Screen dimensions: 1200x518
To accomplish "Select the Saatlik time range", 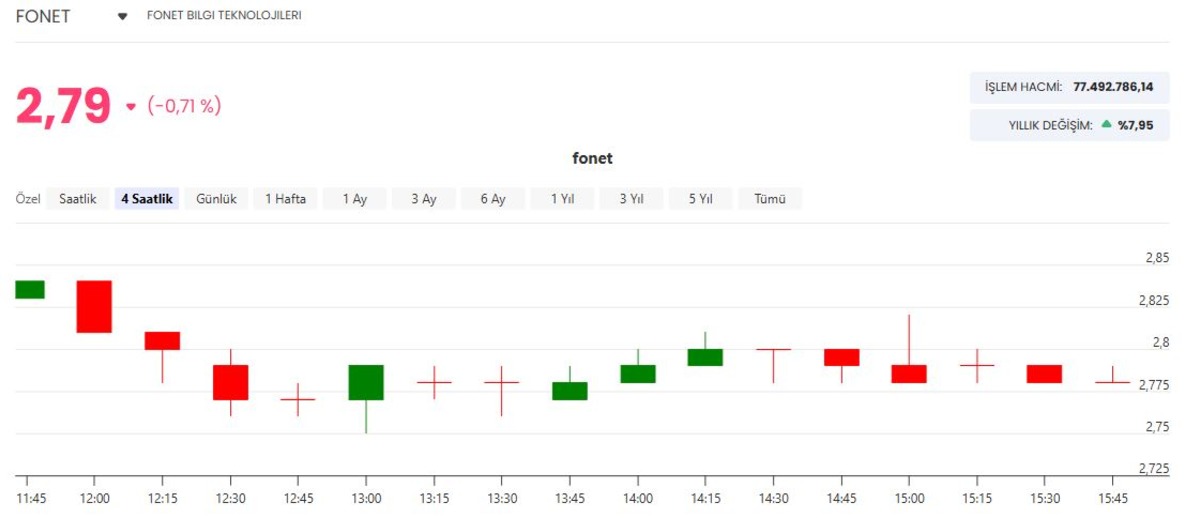I will pos(78,199).
